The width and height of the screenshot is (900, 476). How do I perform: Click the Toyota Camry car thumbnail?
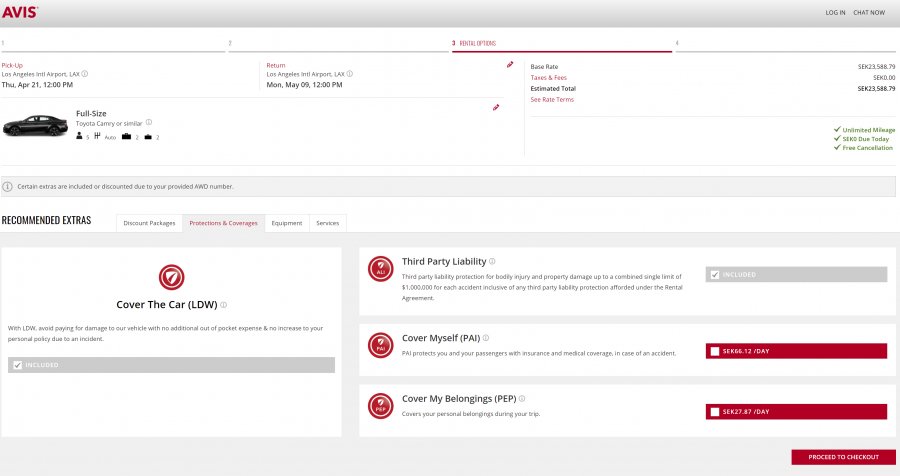34,125
